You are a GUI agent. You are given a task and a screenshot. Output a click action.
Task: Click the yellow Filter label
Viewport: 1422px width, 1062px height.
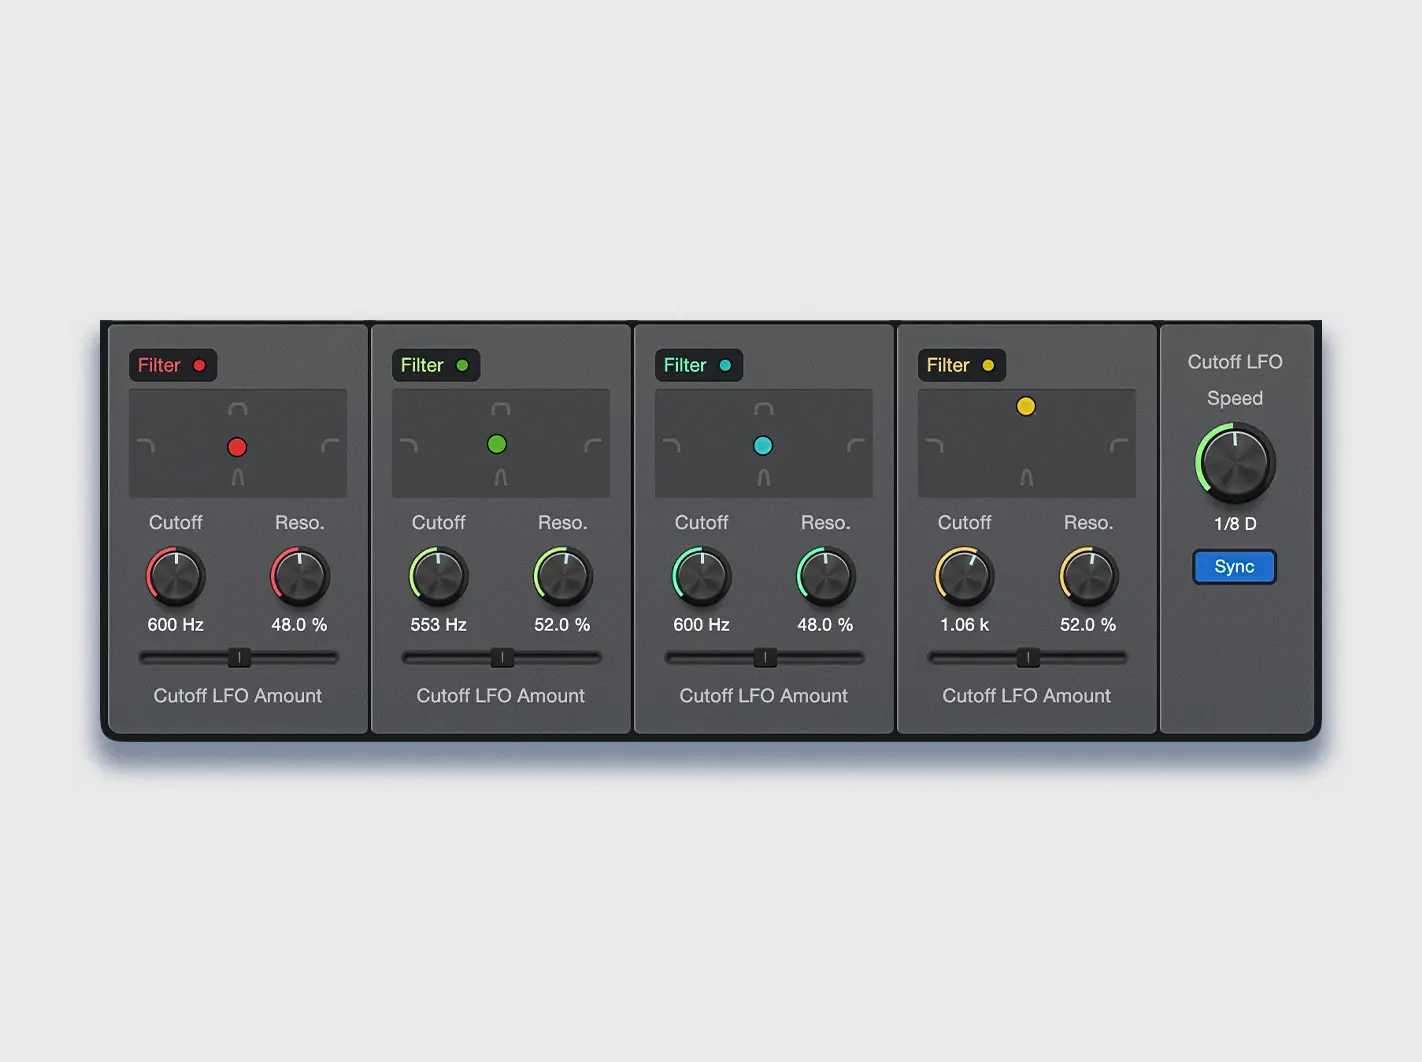coord(961,365)
